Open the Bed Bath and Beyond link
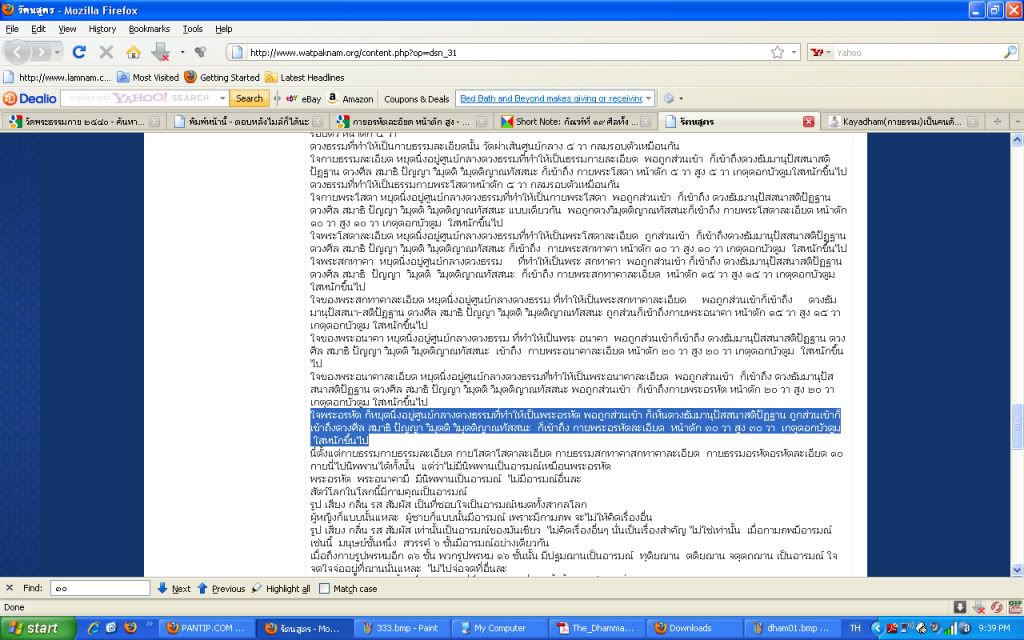This screenshot has height=640, width=1024. pos(551,99)
